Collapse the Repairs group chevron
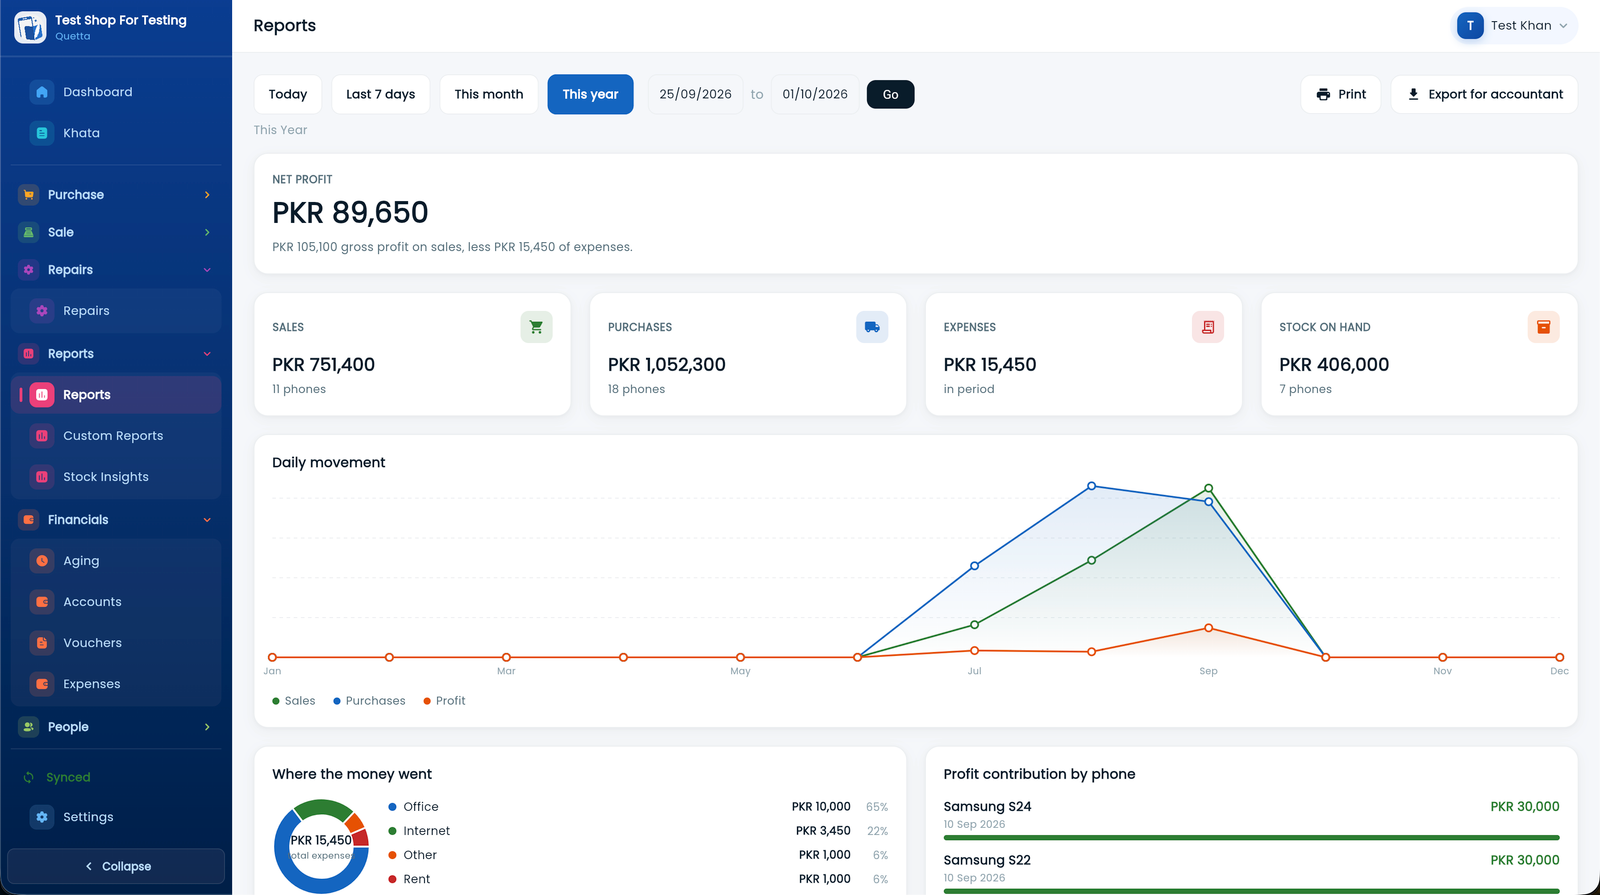This screenshot has height=895, width=1600. point(207,270)
